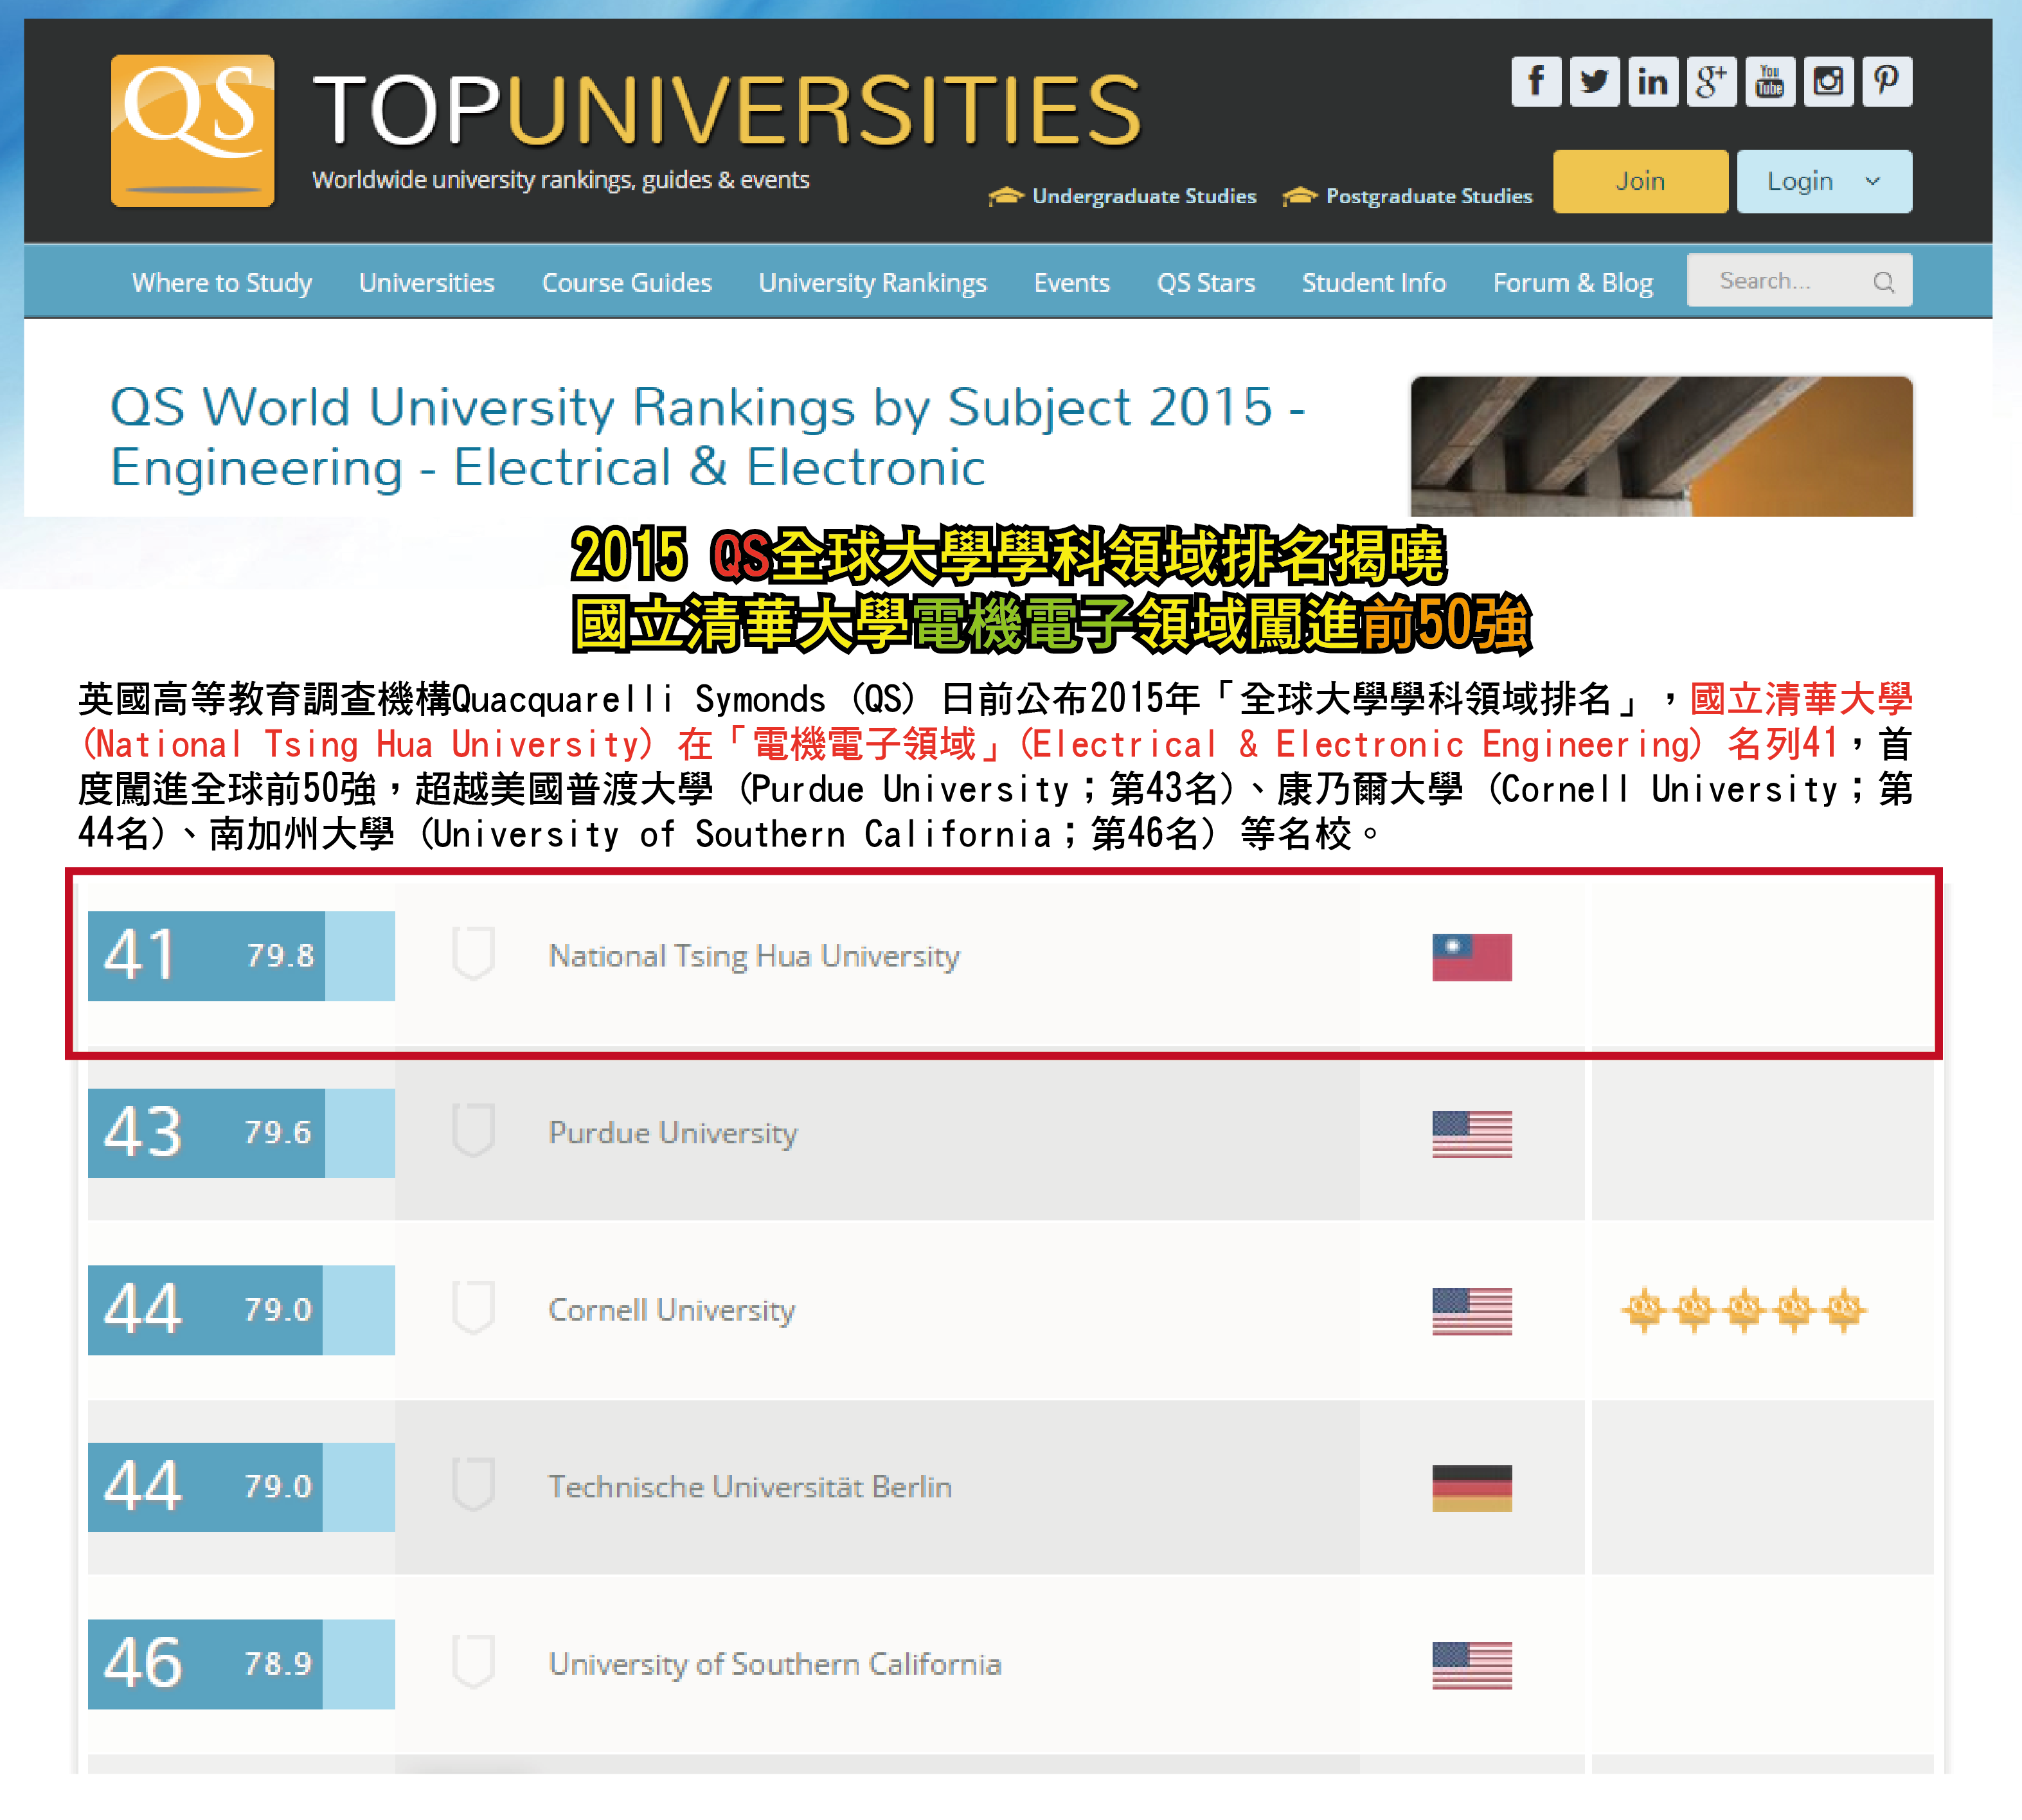Toggle shortlist shield for Cornell University
The image size is (2022, 1820).
click(473, 1307)
